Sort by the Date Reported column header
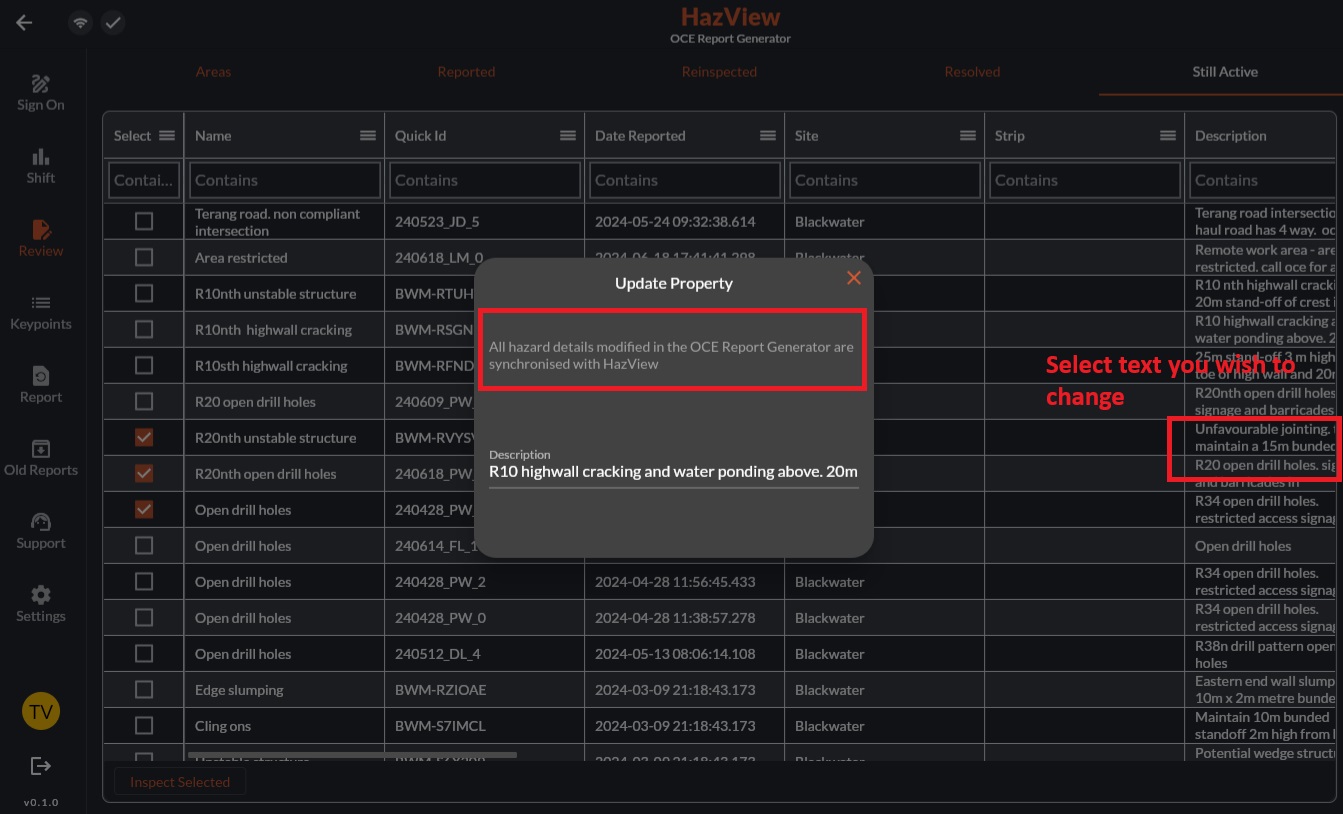The width and height of the screenshot is (1343, 814). (x=640, y=136)
